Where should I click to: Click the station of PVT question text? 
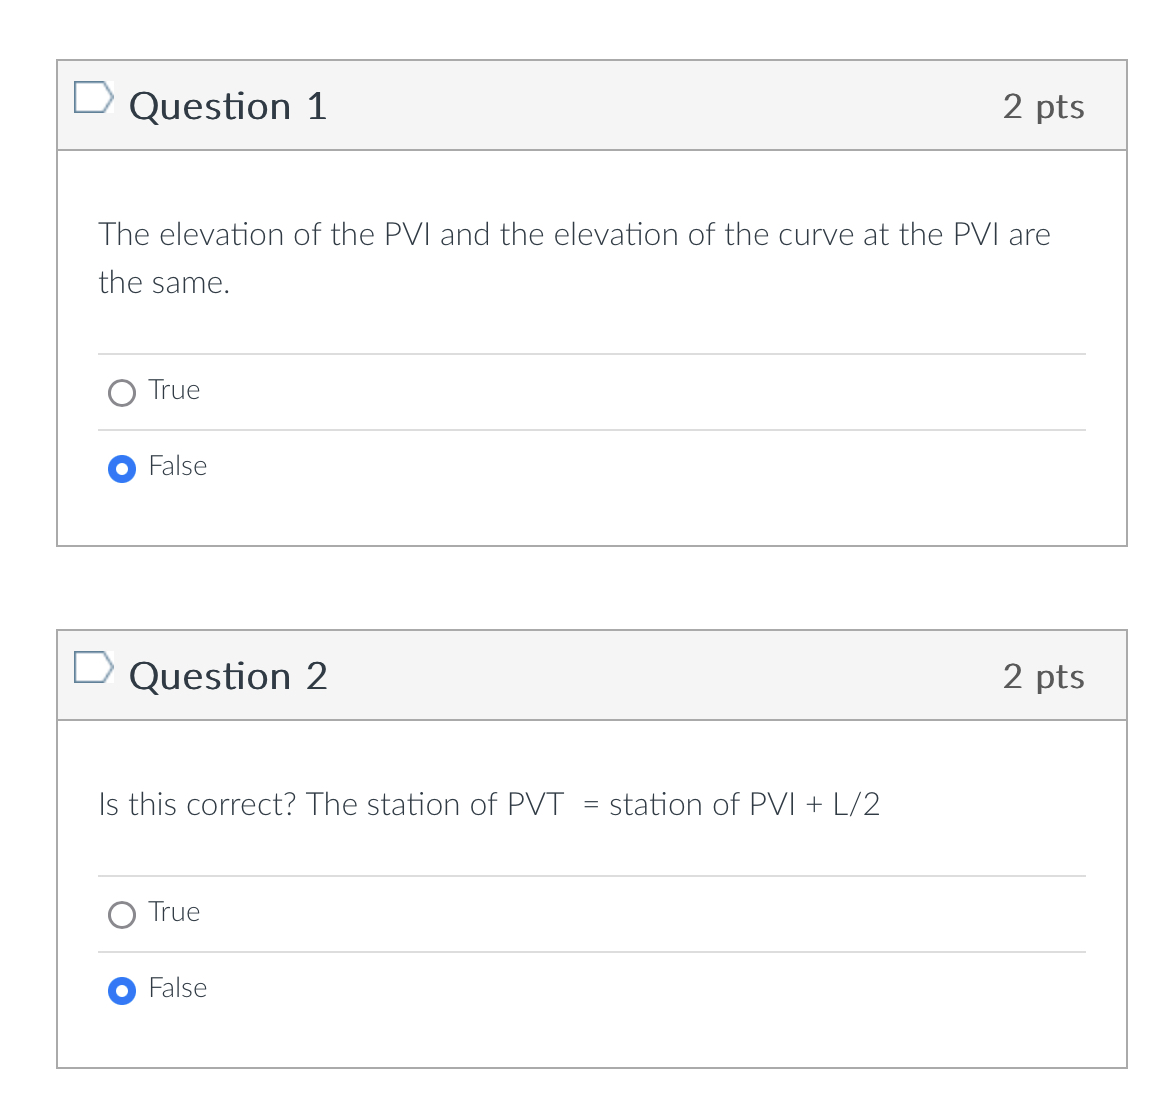click(x=489, y=804)
